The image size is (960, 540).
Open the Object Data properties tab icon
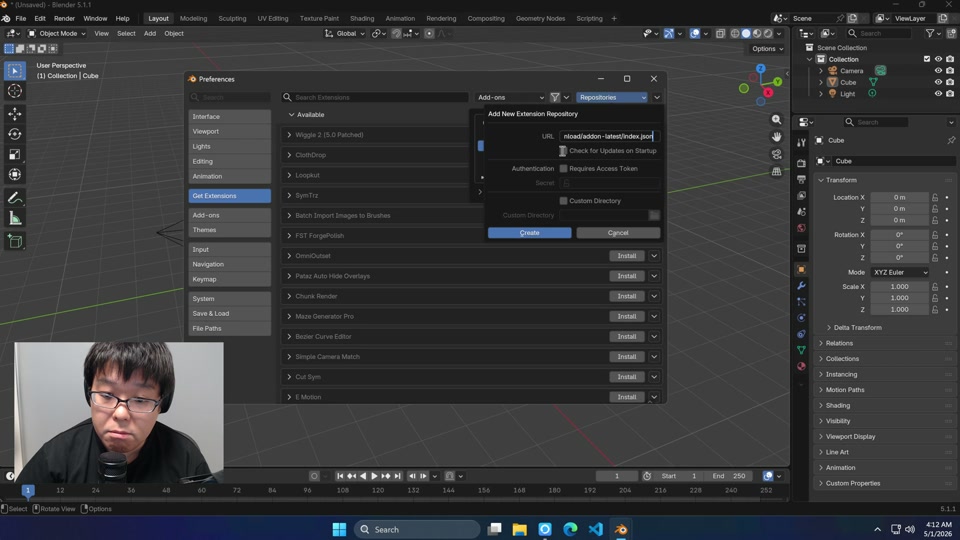pyautogui.click(x=801, y=350)
